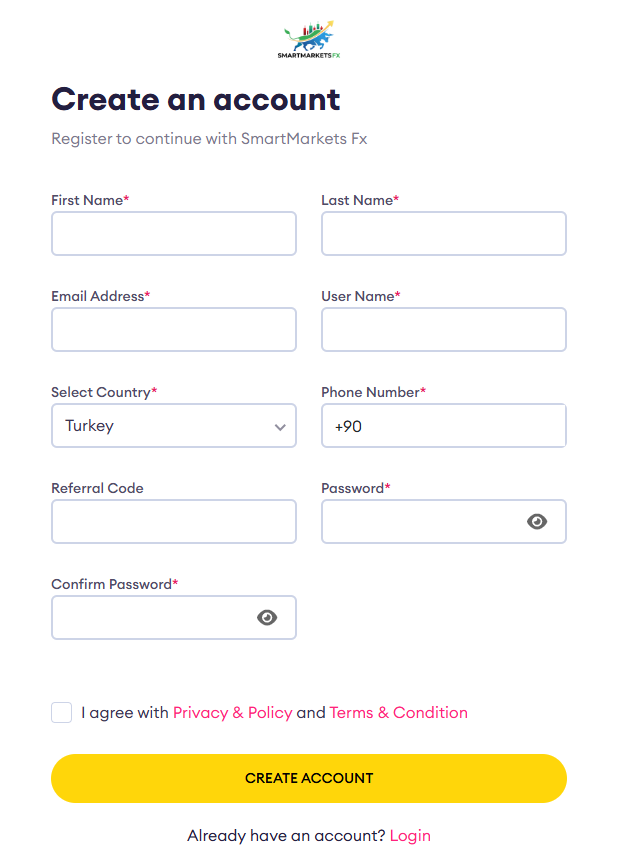Select the Email Address input
The height and width of the screenshot is (867, 627).
tap(173, 330)
